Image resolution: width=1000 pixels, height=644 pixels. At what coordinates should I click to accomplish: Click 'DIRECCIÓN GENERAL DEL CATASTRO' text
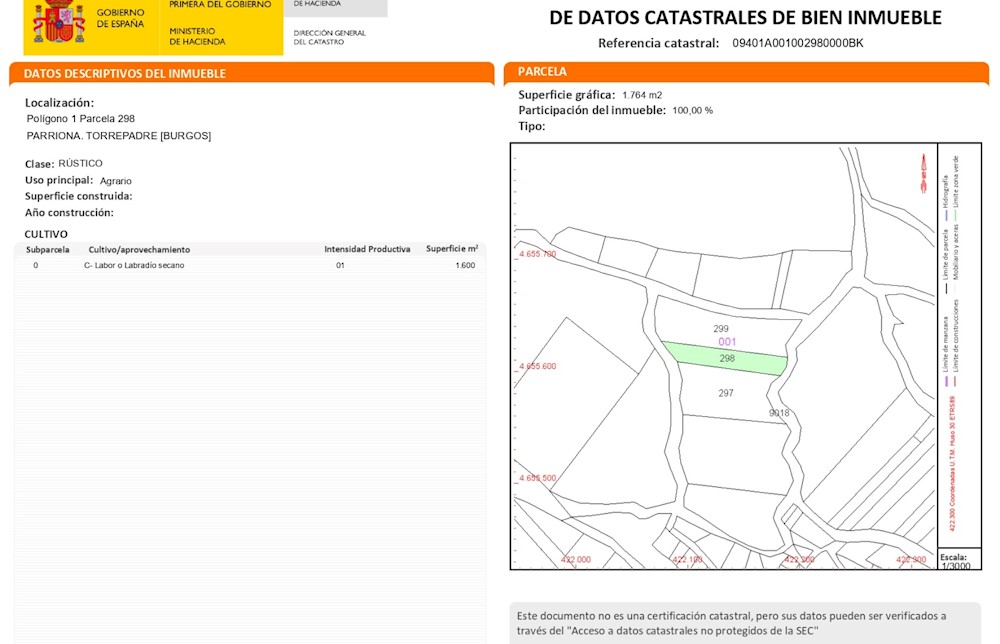pyautogui.click(x=330, y=38)
